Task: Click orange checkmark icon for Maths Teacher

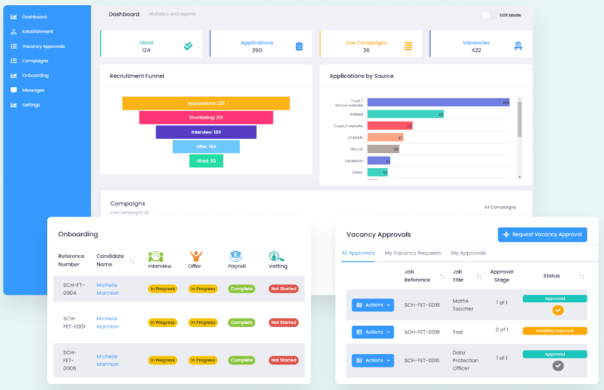Action: (x=558, y=310)
